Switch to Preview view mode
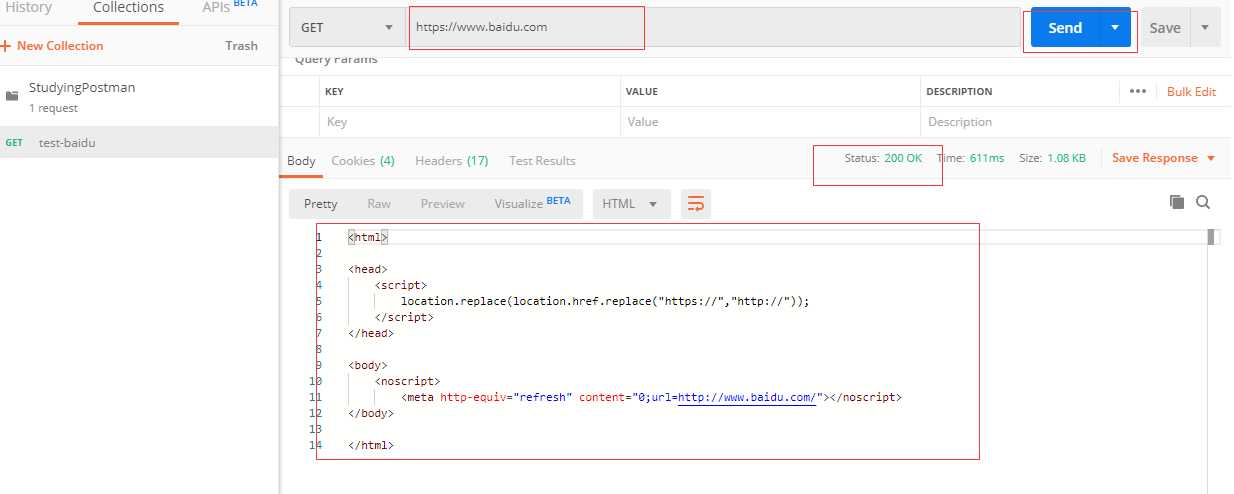Viewport: 1234px width, 494px height. (443, 204)
